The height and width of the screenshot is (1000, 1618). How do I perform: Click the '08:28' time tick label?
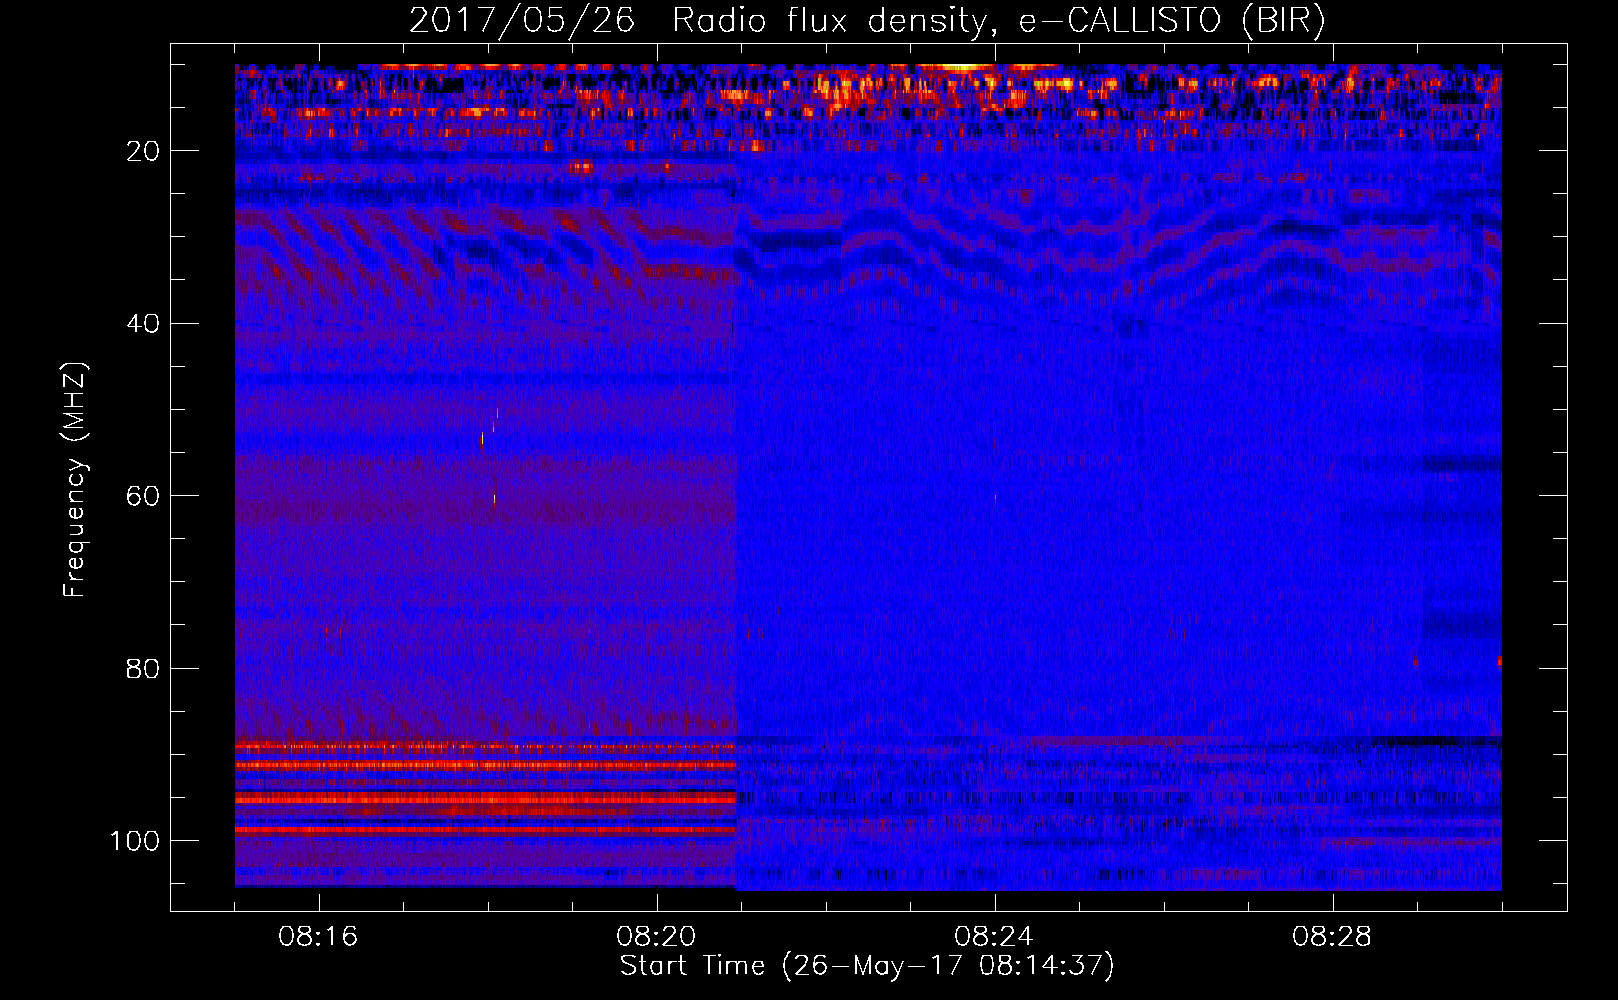(1332, 937)
